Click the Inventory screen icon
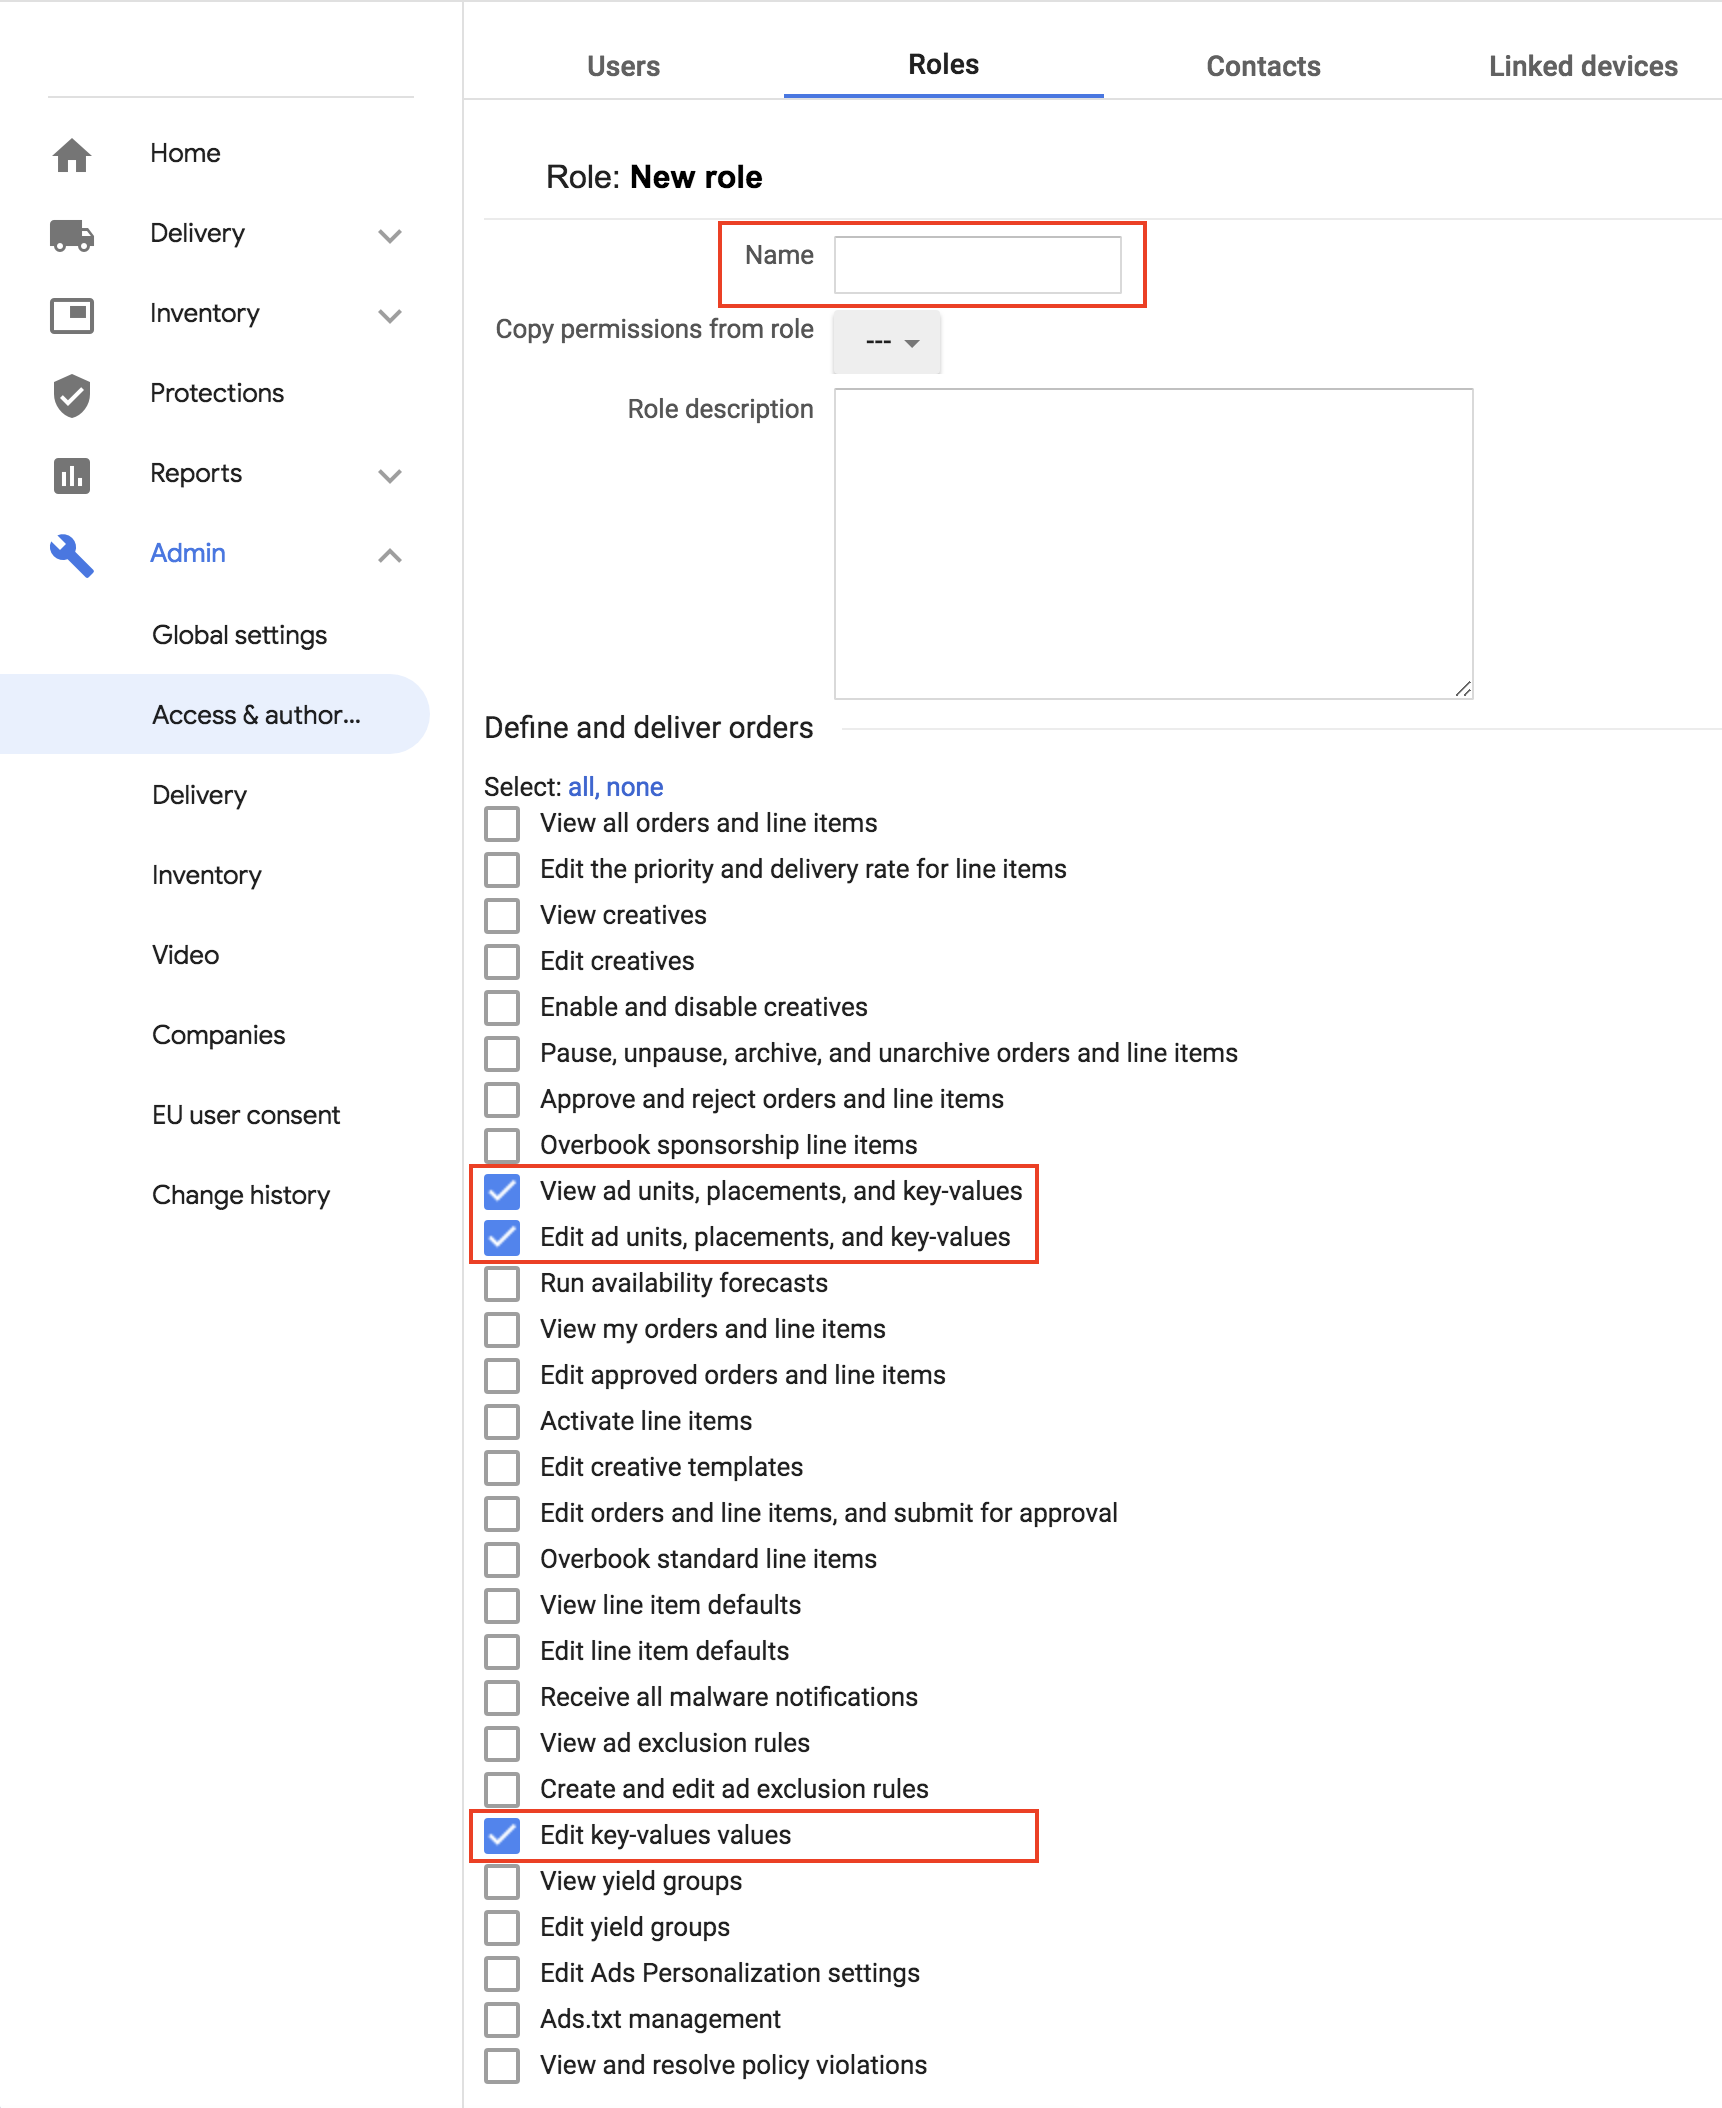The image size is (1722, 2108). (x=72, y=314)
